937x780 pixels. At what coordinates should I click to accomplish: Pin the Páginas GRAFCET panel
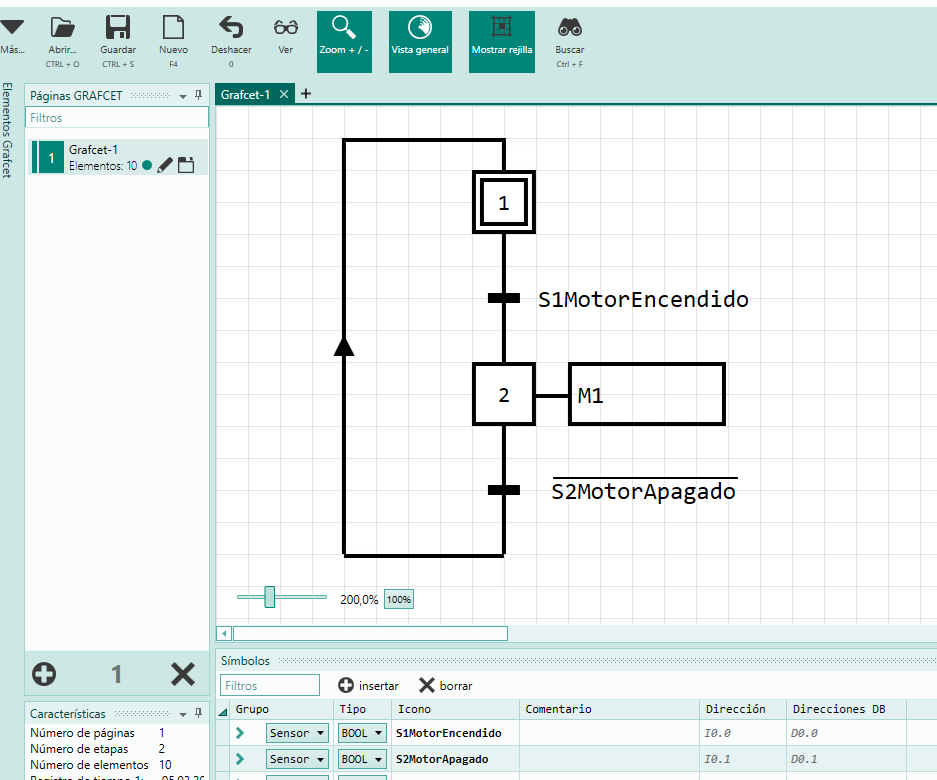coord(197,95)
